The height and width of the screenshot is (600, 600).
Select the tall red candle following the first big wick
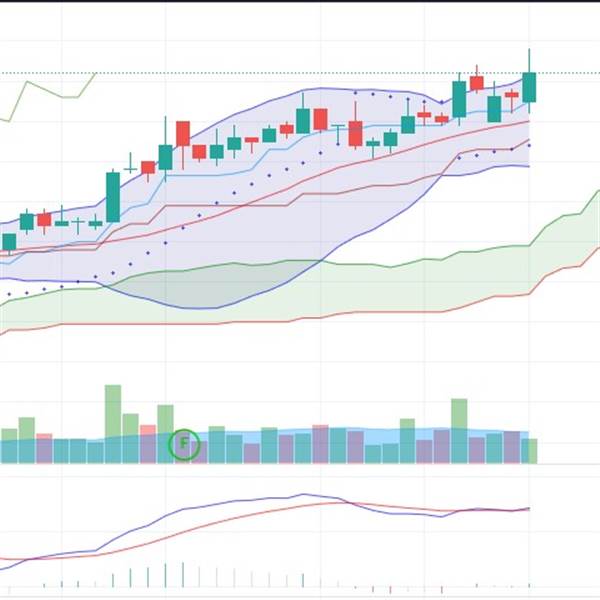click(183, 134)
